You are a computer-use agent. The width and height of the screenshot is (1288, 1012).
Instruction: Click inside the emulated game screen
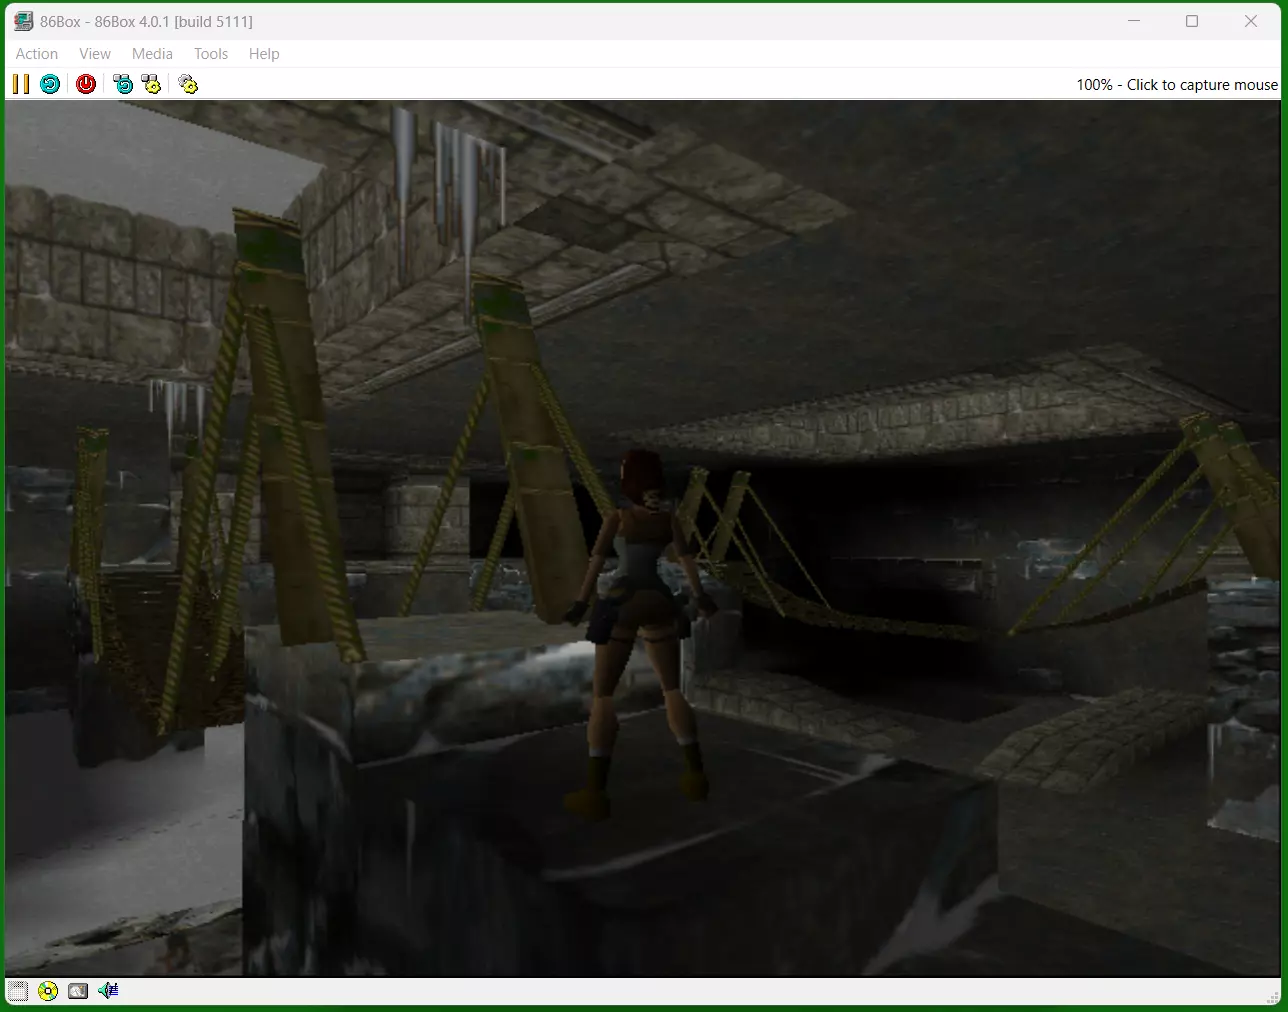tap(643, 538)
